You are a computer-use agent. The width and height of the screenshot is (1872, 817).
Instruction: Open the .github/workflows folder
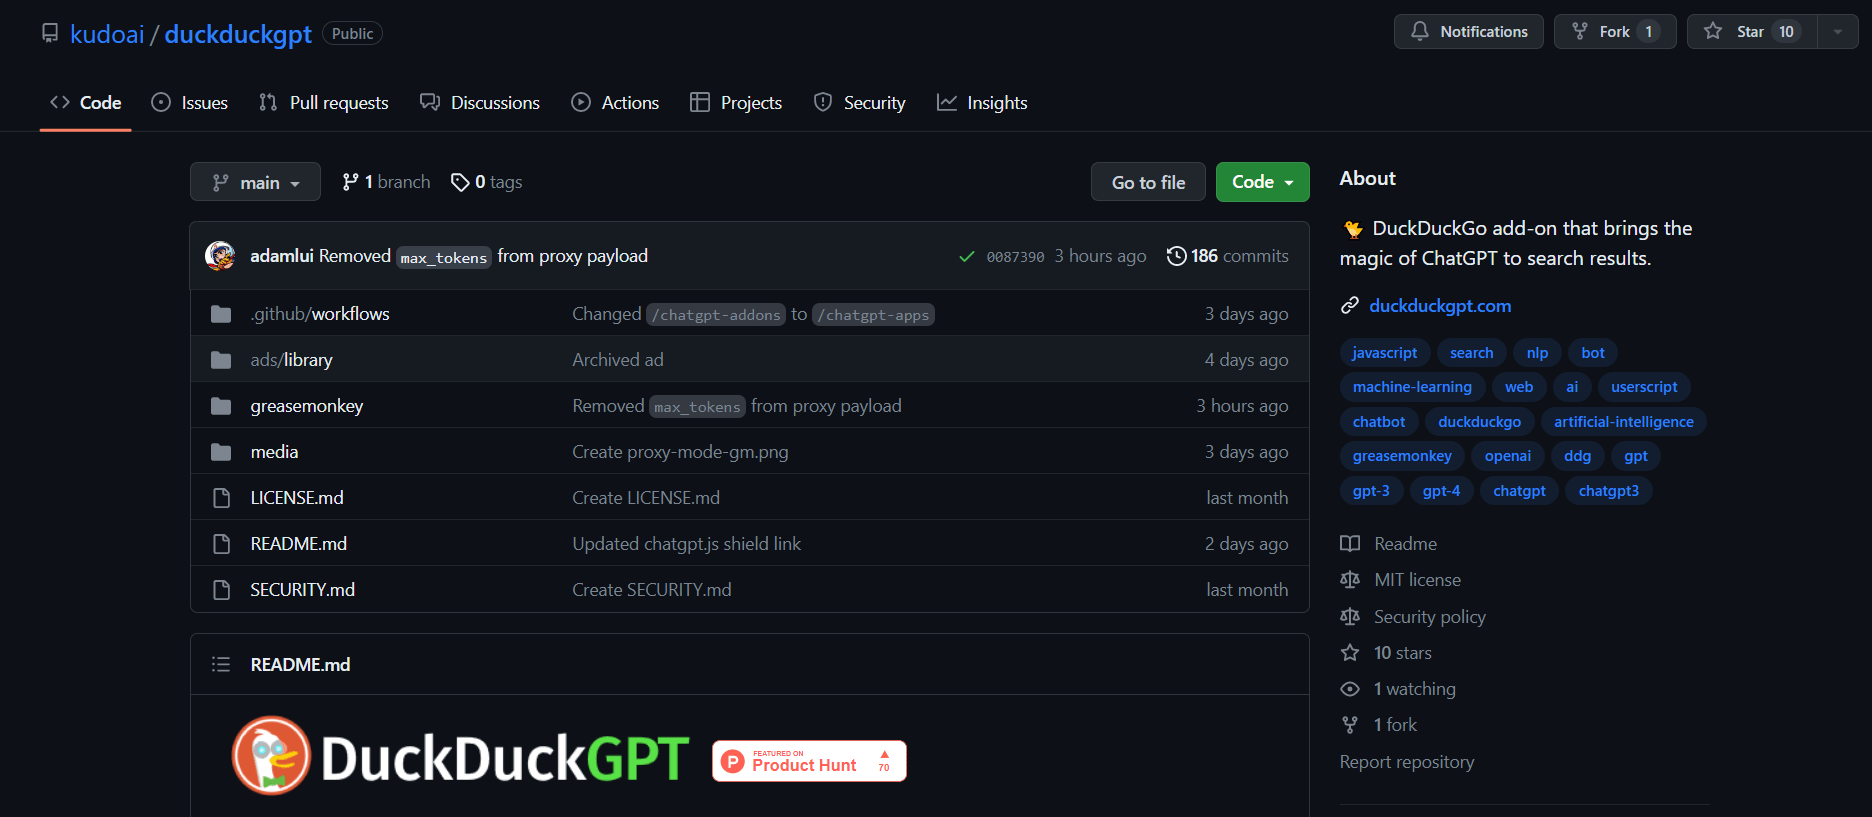(320, 314)
